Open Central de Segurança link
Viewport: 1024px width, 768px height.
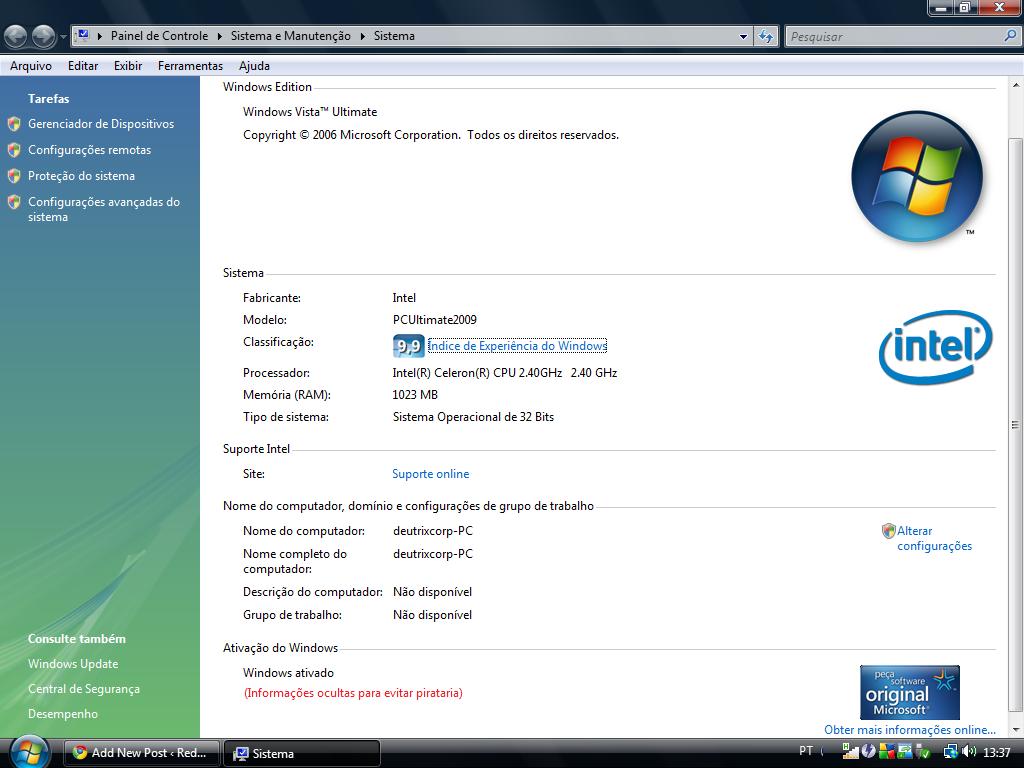tap(84, 689)
